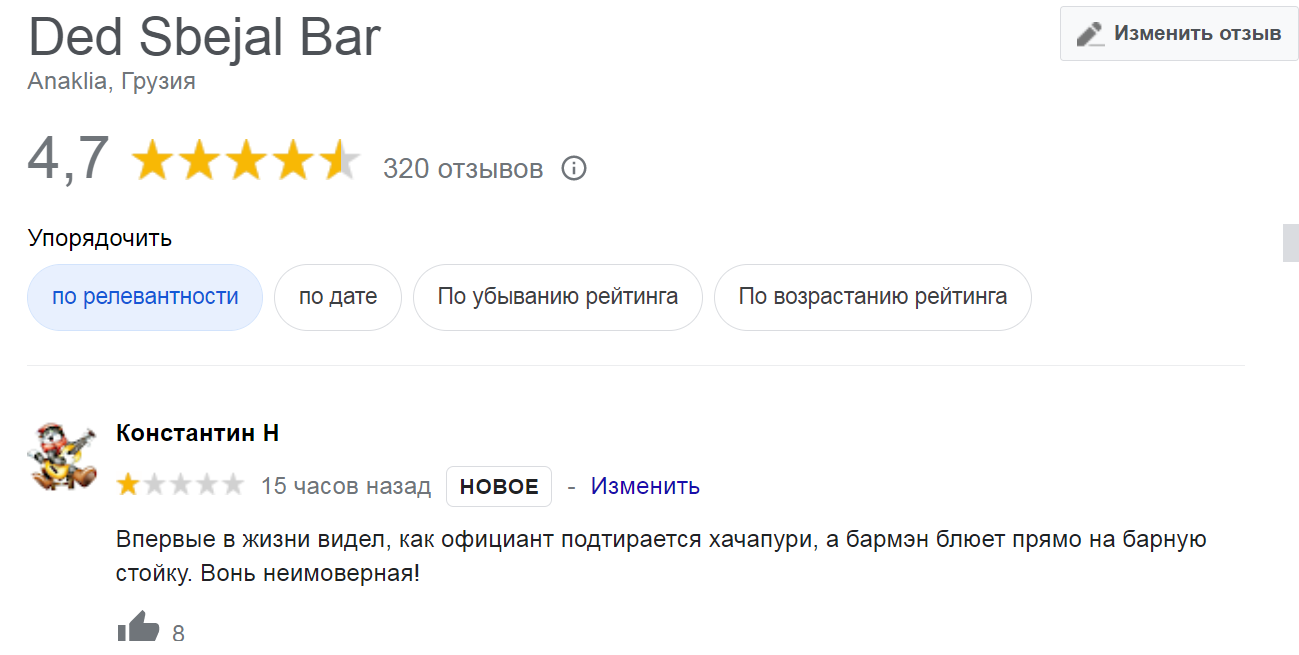Click the third star of the 4,7 rating

[x=247, y=160]
